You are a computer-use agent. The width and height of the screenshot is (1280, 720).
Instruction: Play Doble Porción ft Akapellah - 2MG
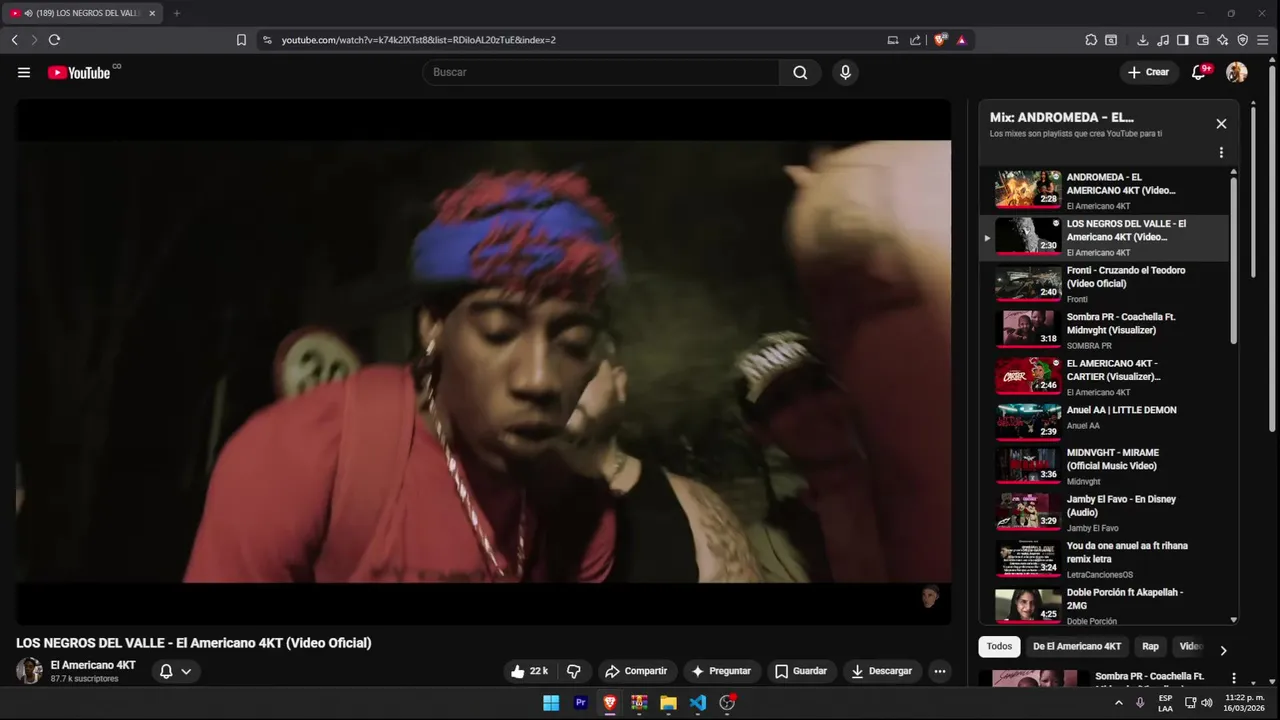1103,604
